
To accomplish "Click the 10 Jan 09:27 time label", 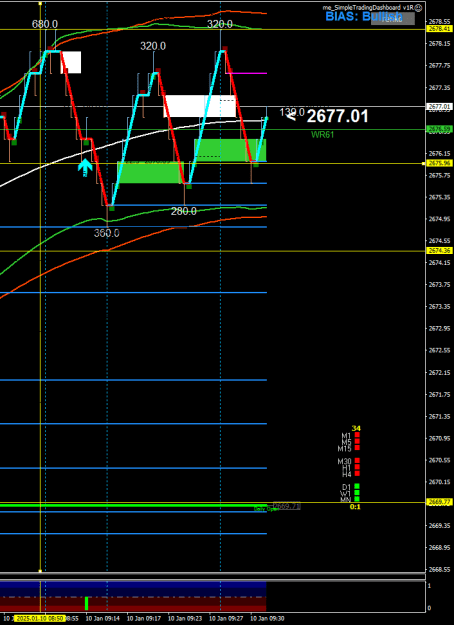I will tap(226, 618).
